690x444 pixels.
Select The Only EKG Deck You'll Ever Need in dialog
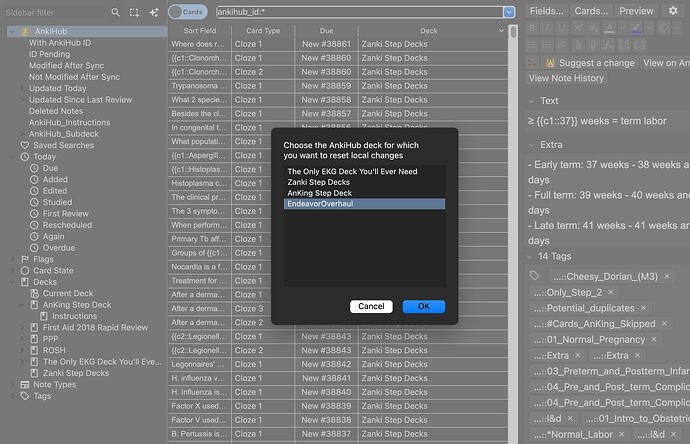(364, 172)
